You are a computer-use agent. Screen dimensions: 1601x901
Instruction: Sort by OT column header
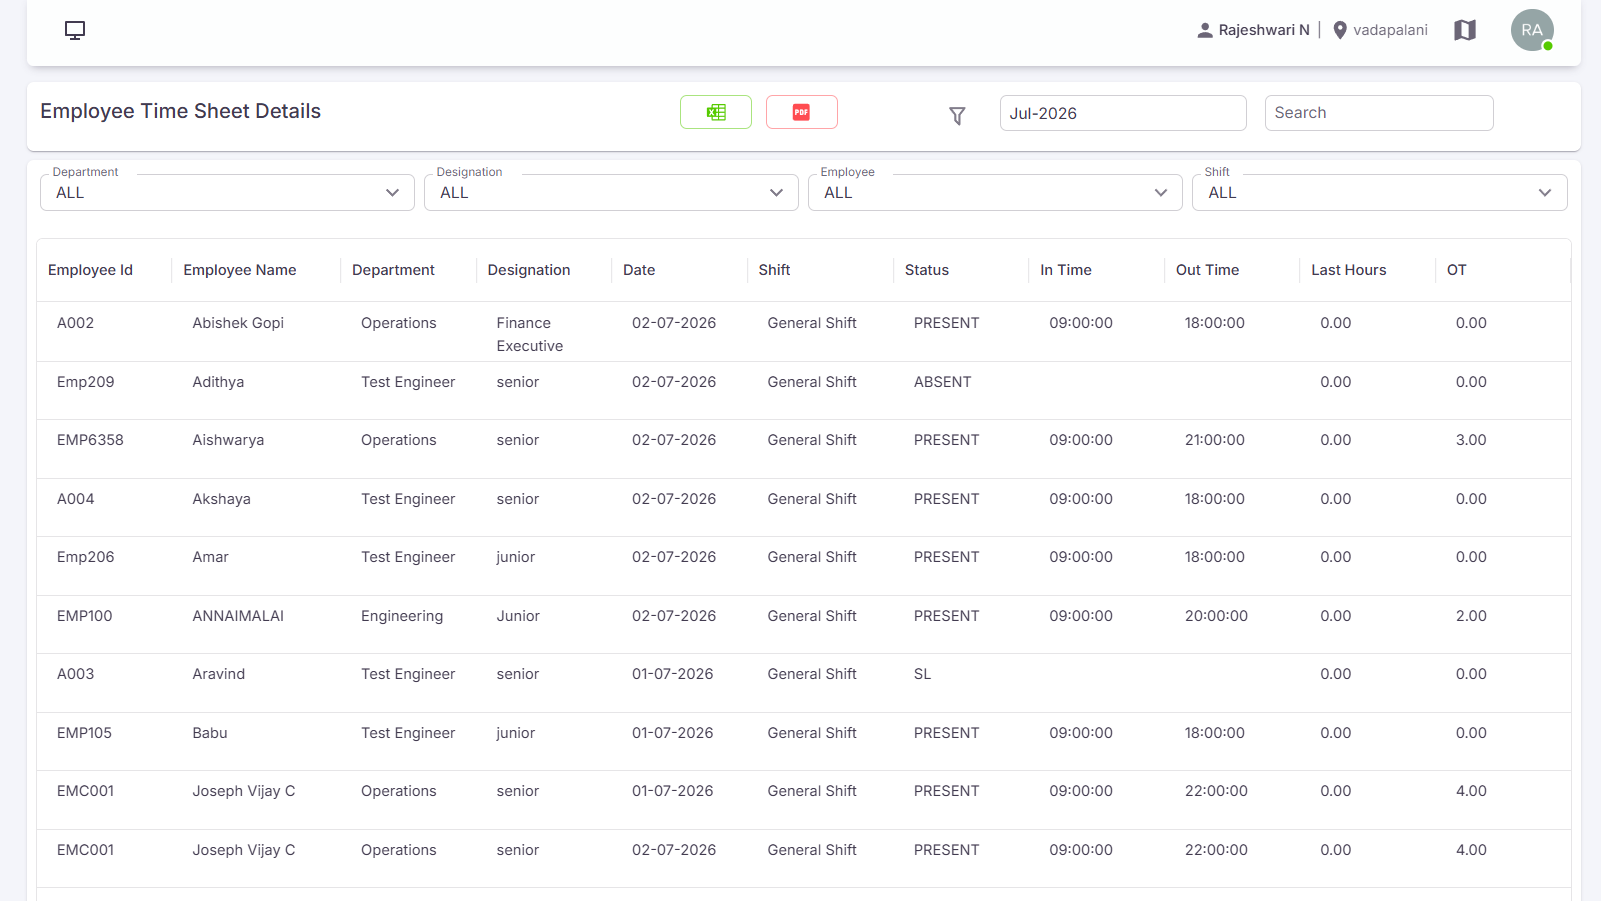(1457, 270)
